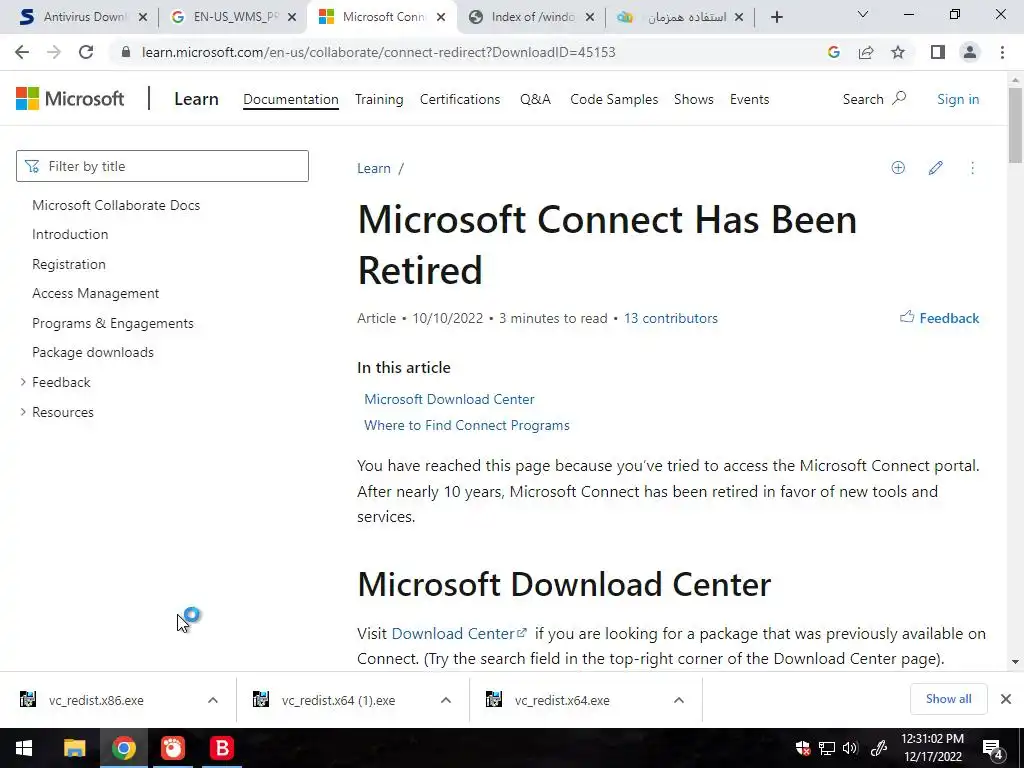The width and height of the screenshot is (1024, 768).
Task: Open the 13 contributors link
Action: [671, 318]
